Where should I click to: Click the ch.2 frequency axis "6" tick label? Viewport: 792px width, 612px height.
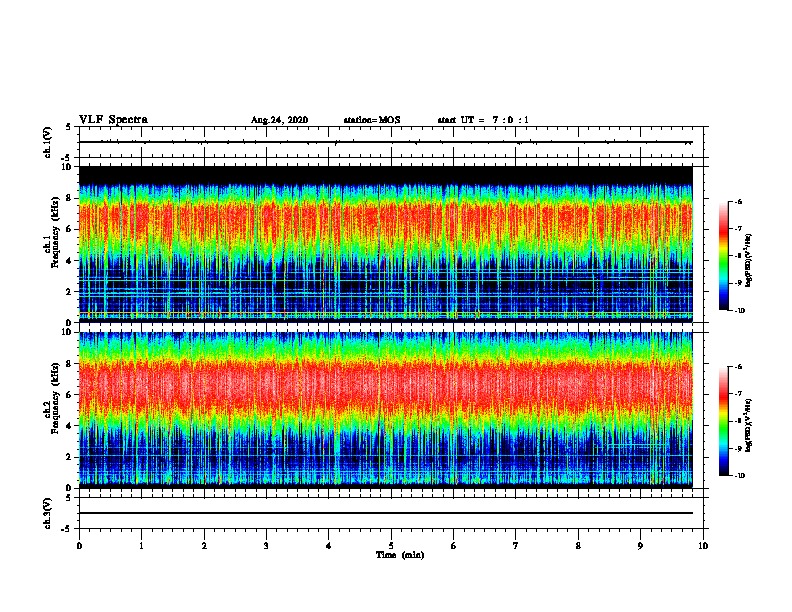(x=70, y=395)
